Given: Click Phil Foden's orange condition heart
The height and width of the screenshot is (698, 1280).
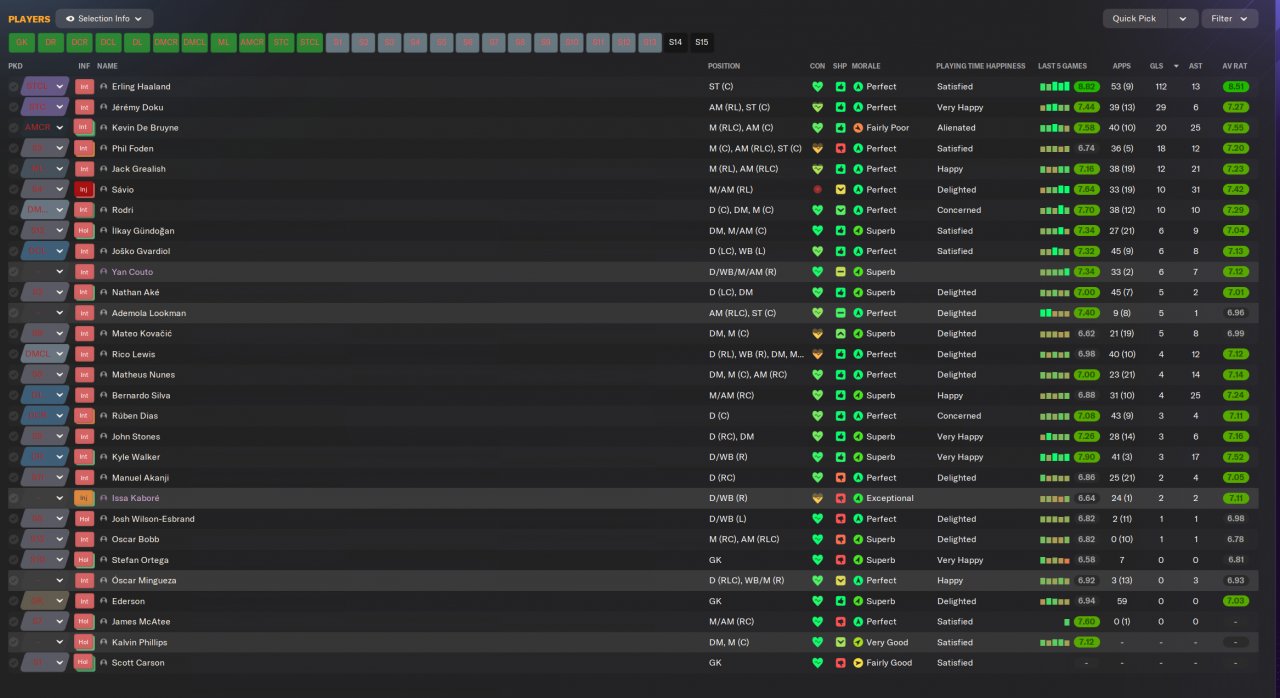Looking at the screenshot, I should click(817, 148).
